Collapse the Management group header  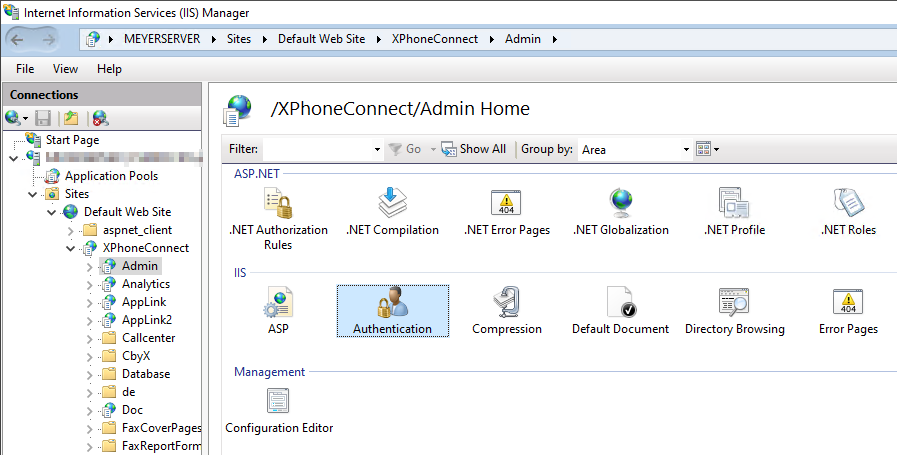coord(269,372)
